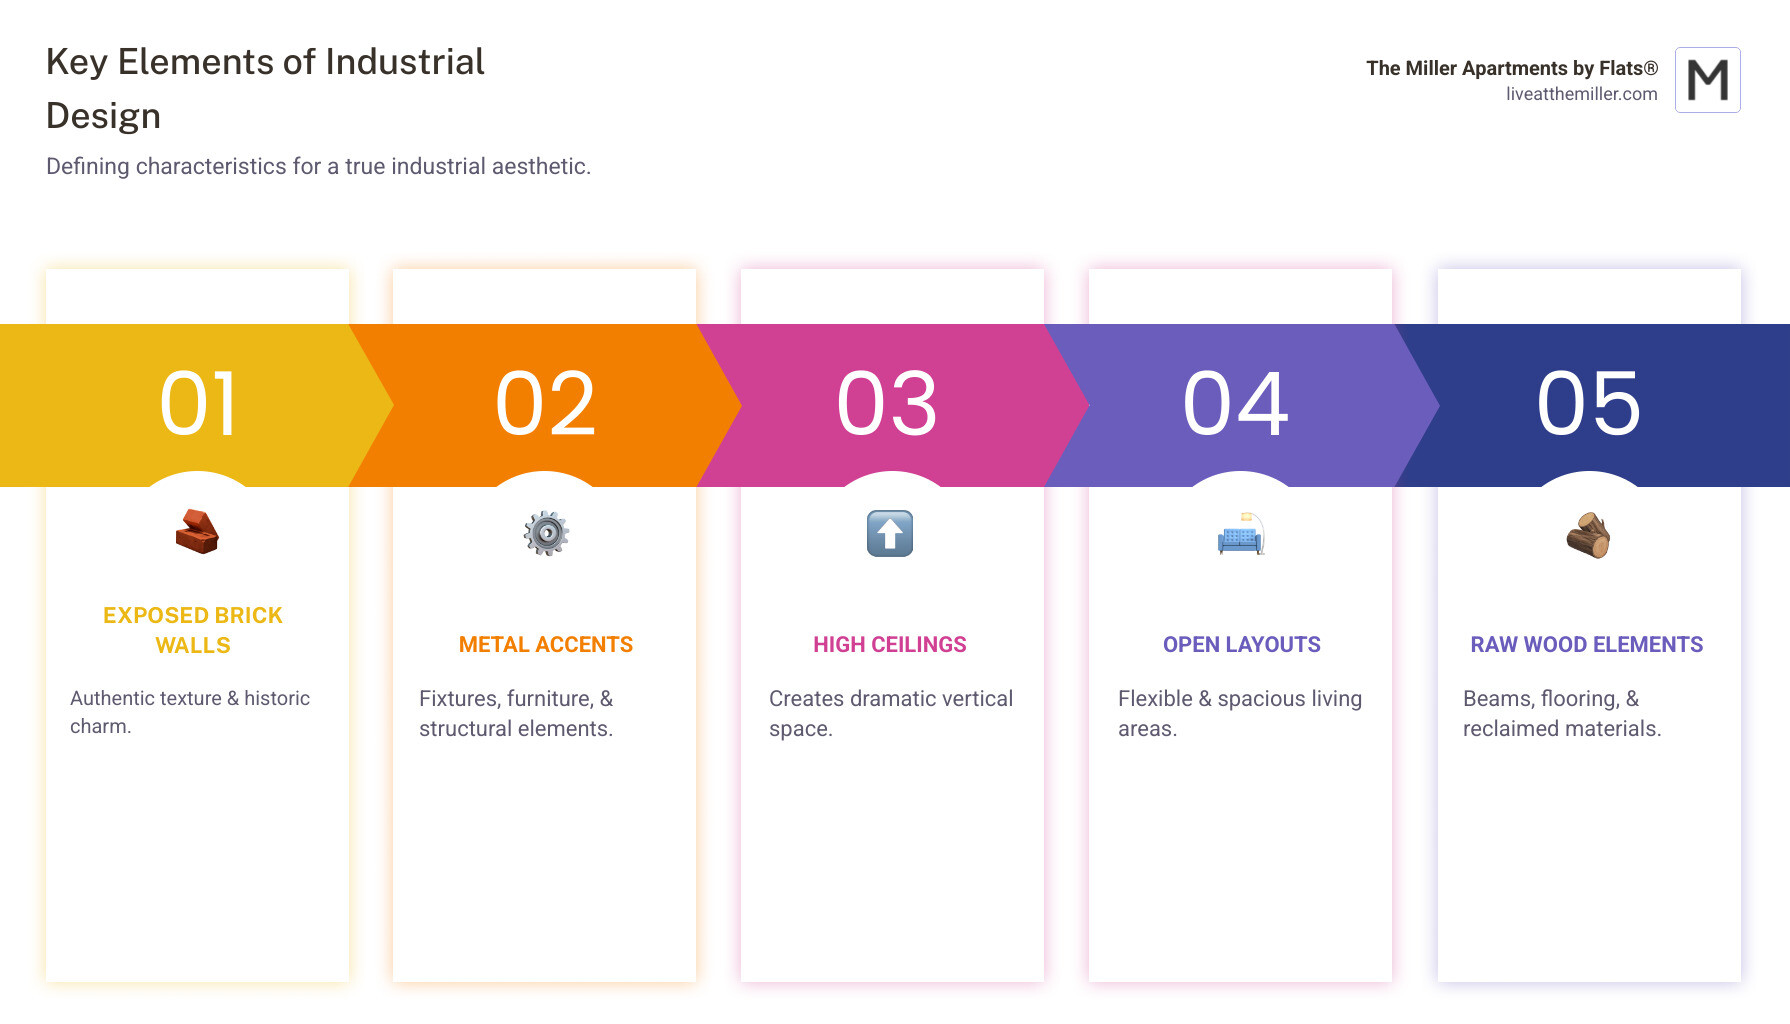The height and width of the screenshot is (1024, 1790).
Task: Select the pink 03 arrow segment
Action: (x=889, y=405)
